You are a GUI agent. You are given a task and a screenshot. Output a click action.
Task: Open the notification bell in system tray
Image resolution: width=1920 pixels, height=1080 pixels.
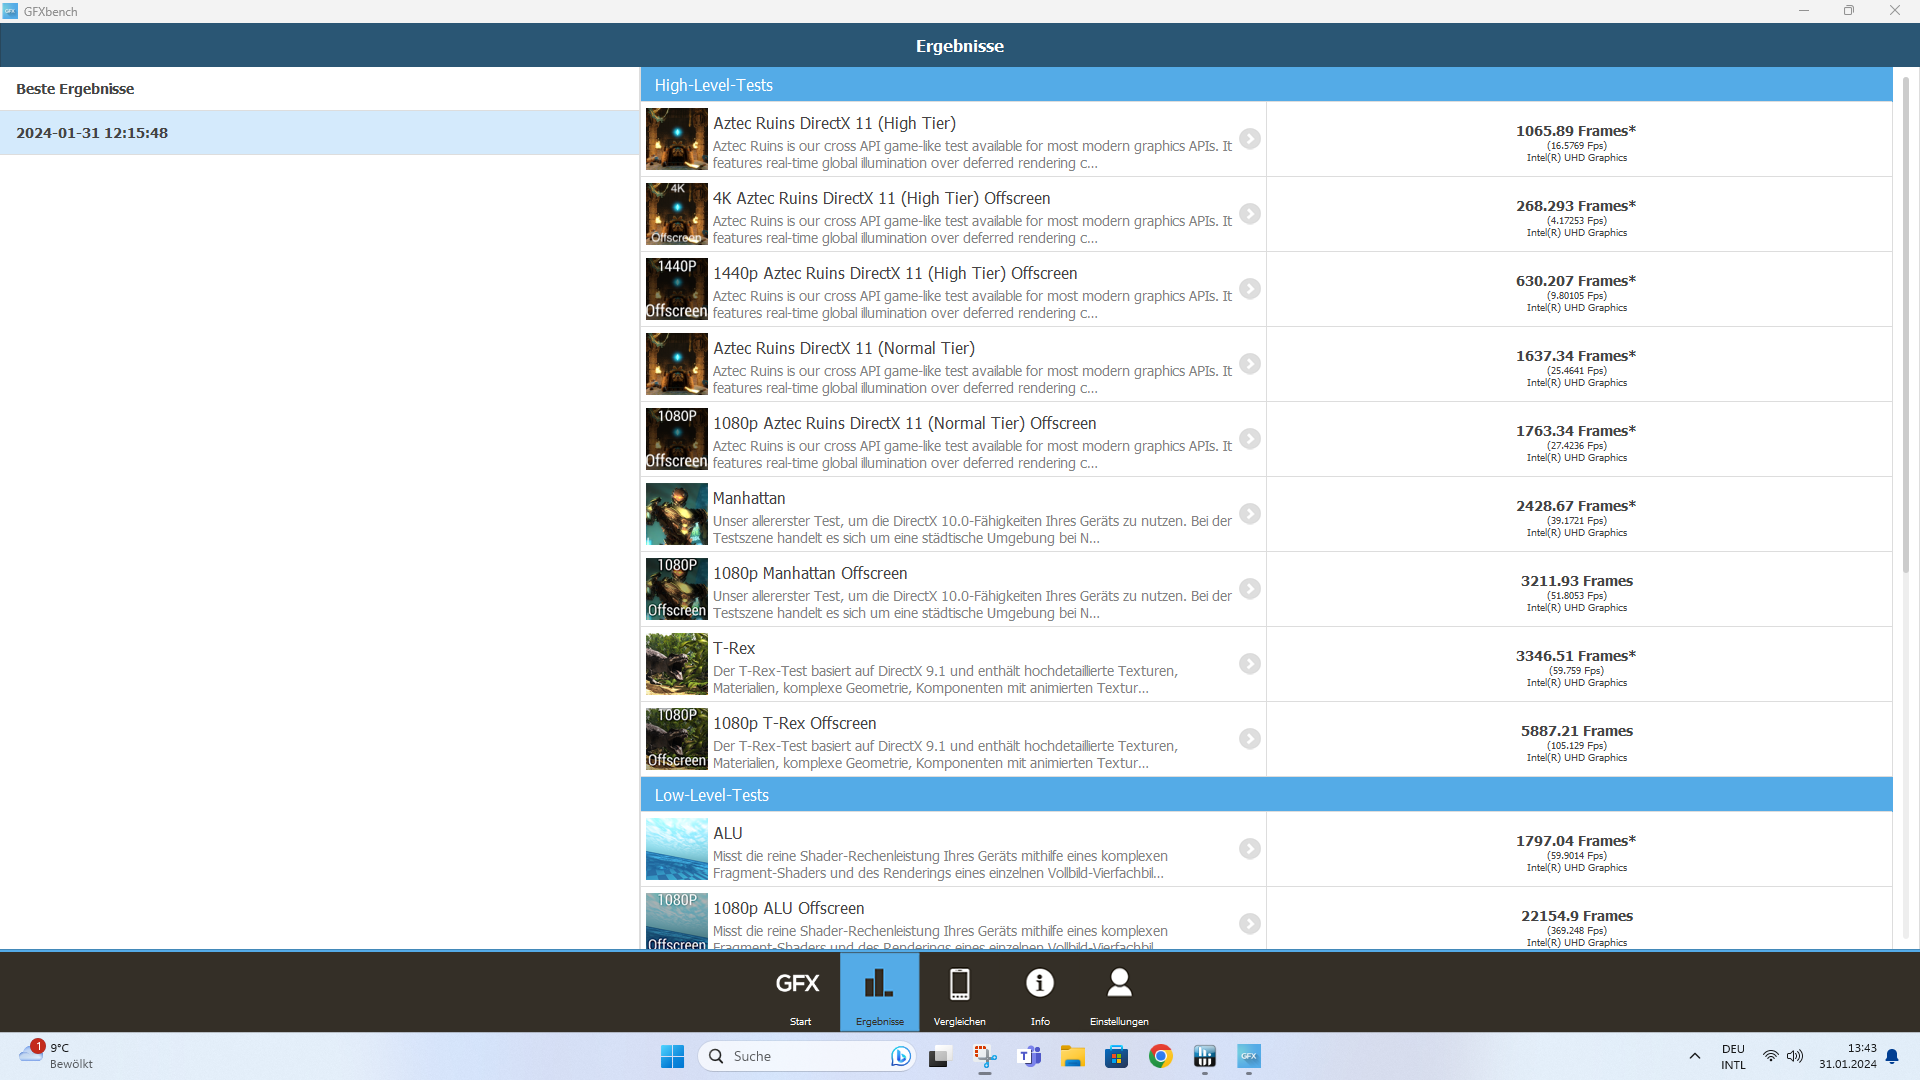1892,1056
